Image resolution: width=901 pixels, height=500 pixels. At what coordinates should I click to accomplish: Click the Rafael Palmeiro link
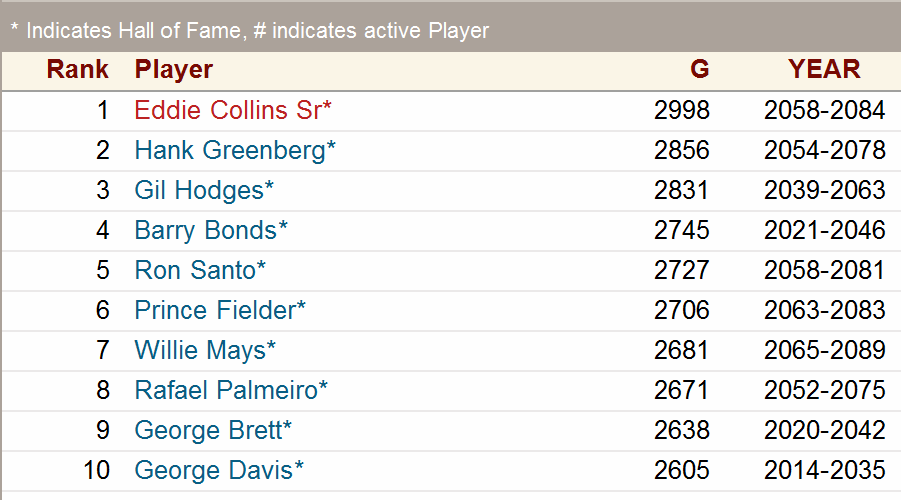tap(226, 390)
